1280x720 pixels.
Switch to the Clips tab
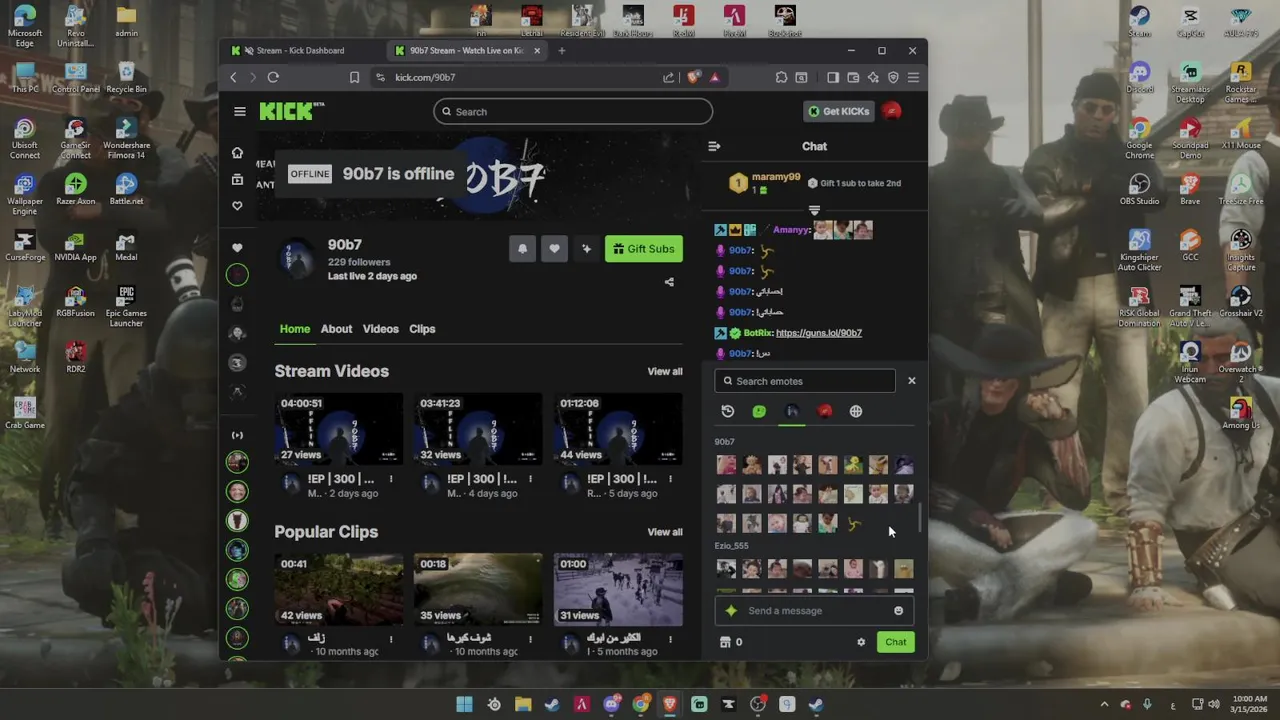click(x=422, y=329)
